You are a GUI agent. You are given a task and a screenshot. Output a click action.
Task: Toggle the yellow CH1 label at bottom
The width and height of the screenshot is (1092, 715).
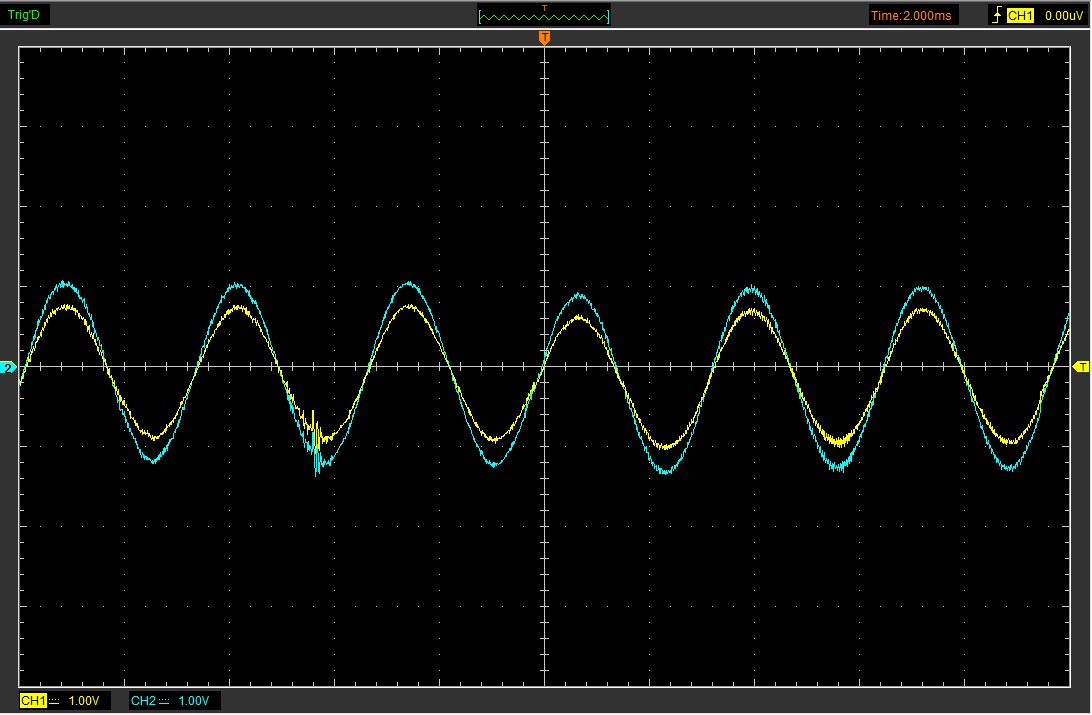33,701
